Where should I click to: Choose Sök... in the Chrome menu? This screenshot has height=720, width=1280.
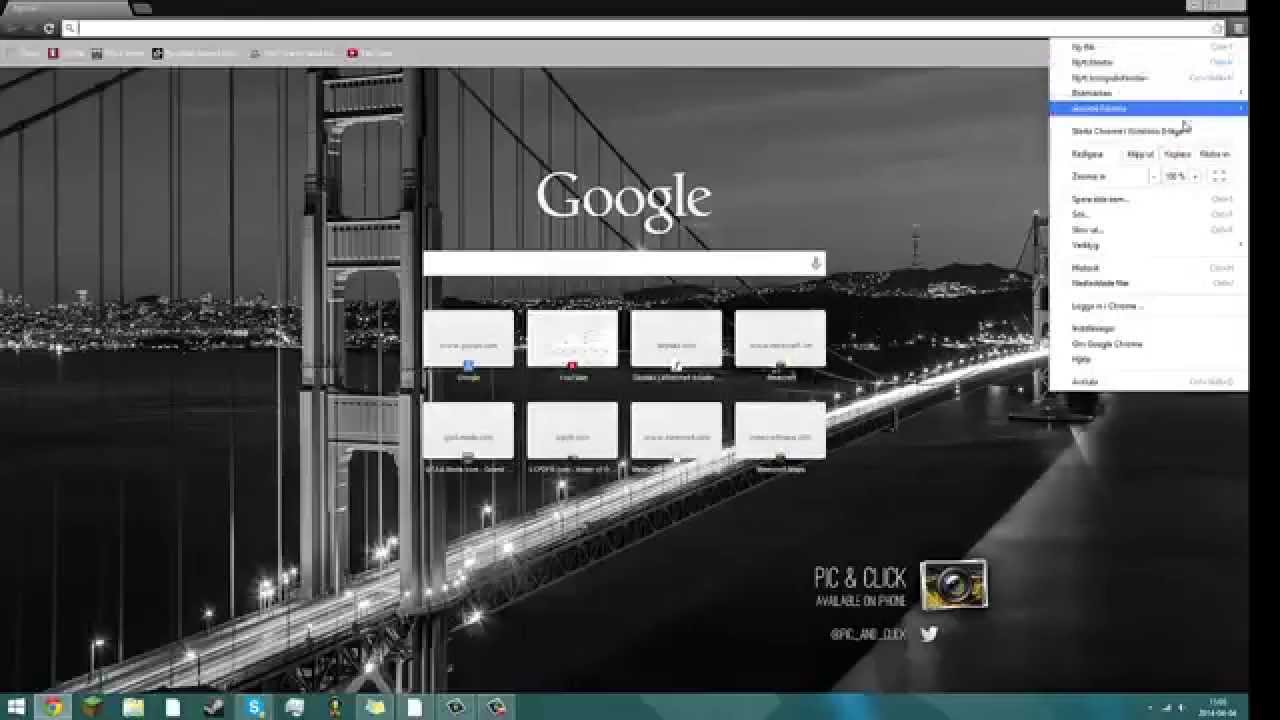click(x=1148, y=214)
